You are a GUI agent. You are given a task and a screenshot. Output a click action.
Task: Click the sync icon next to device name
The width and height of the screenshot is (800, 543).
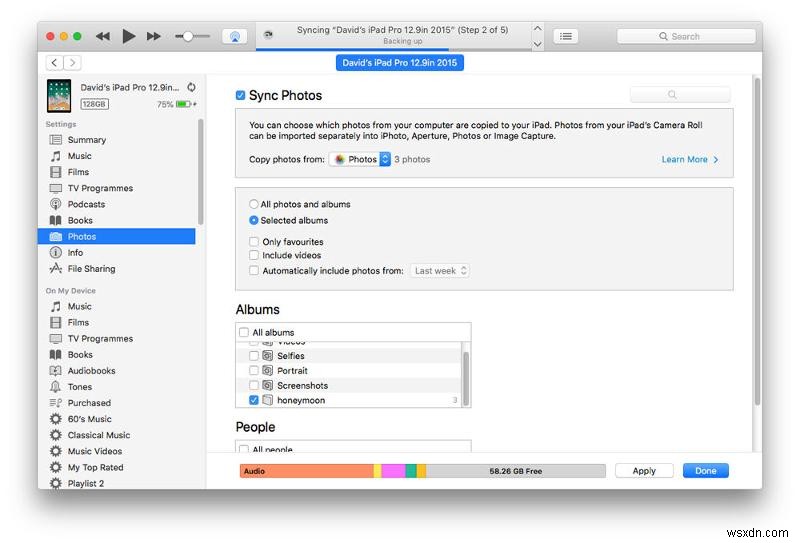(191, 87)
